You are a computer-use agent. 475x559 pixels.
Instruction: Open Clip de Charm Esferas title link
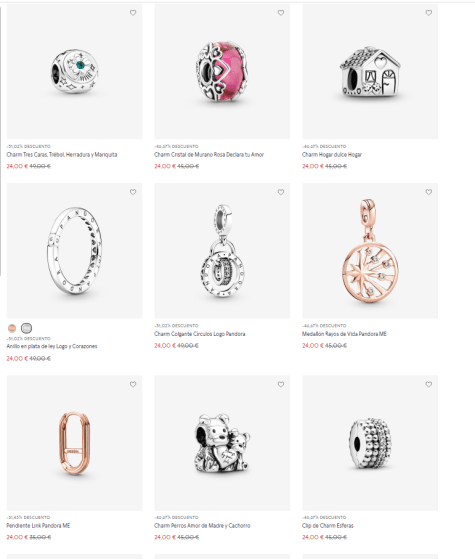point(328,526)
